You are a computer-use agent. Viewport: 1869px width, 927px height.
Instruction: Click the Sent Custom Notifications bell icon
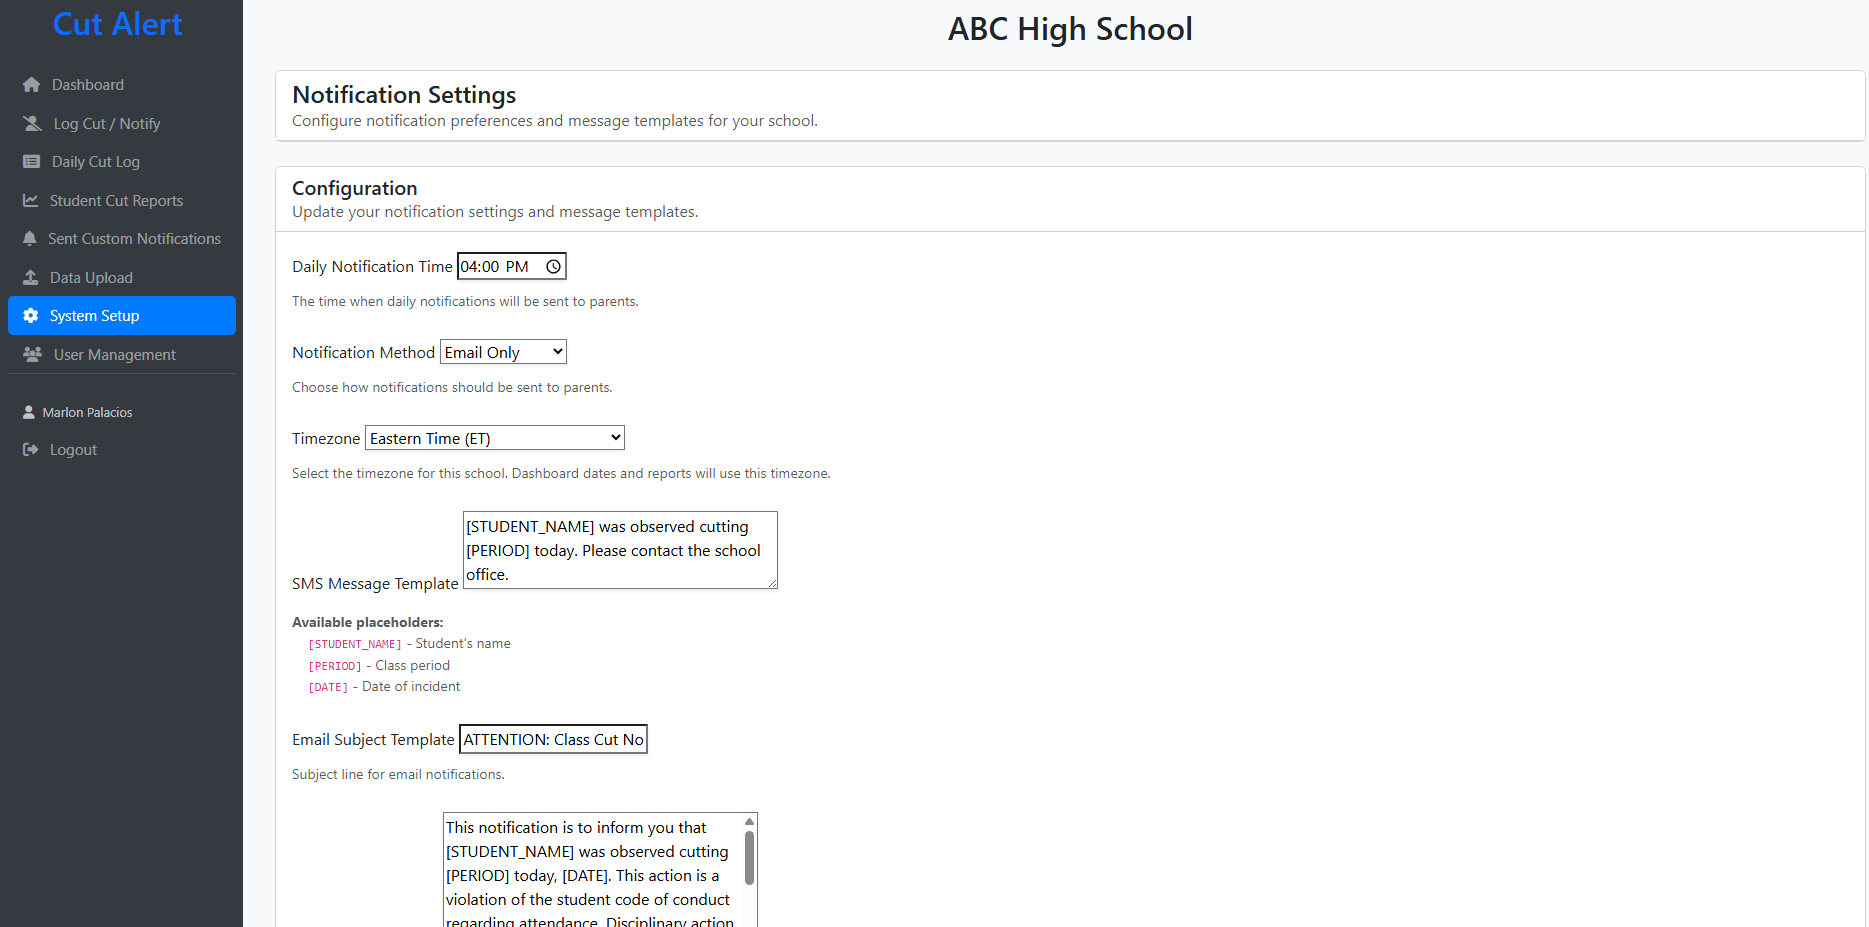pos(29,239)
